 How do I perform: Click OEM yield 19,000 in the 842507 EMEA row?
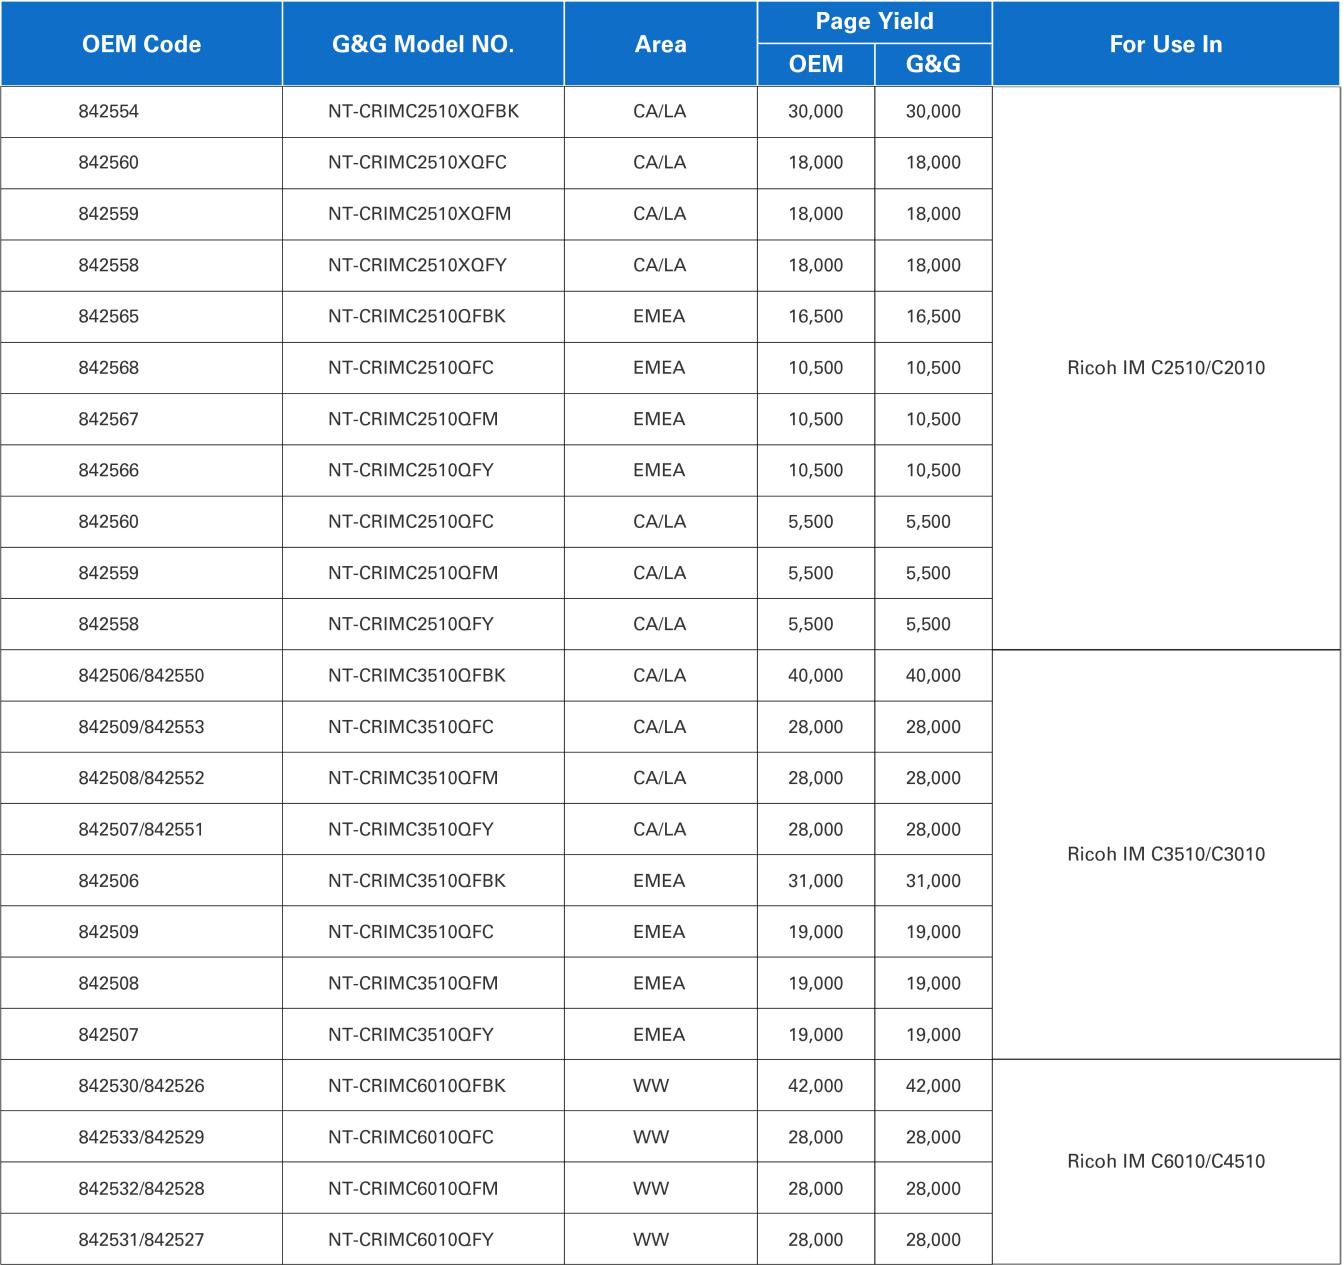tap(815, 1035)
